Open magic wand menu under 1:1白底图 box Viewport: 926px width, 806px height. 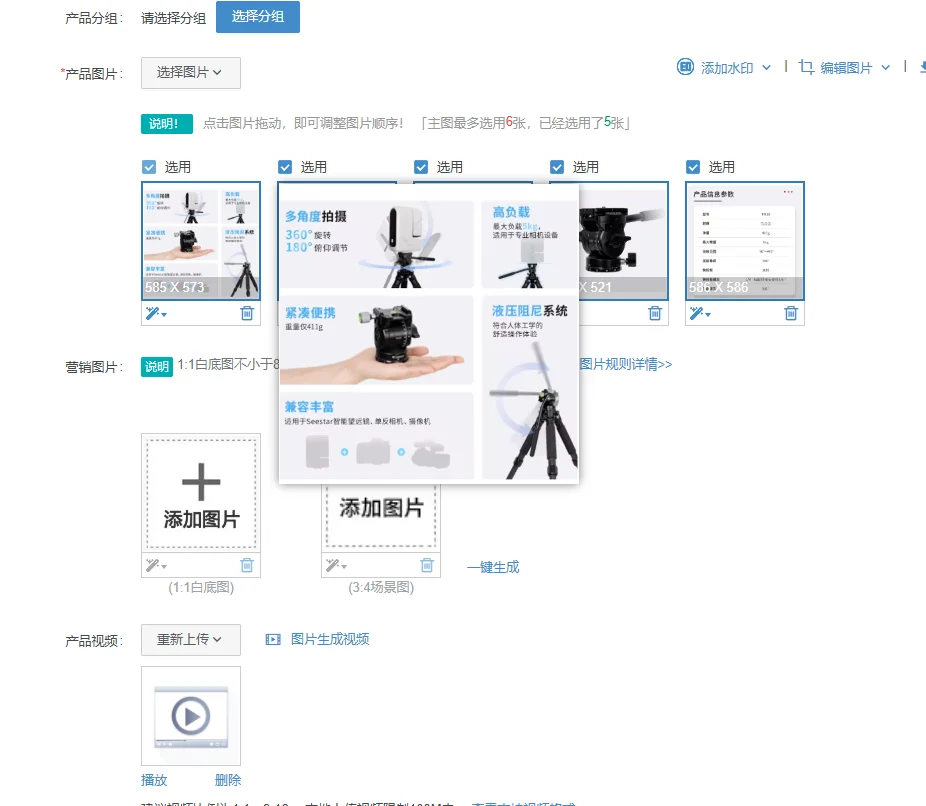point(156,566)
